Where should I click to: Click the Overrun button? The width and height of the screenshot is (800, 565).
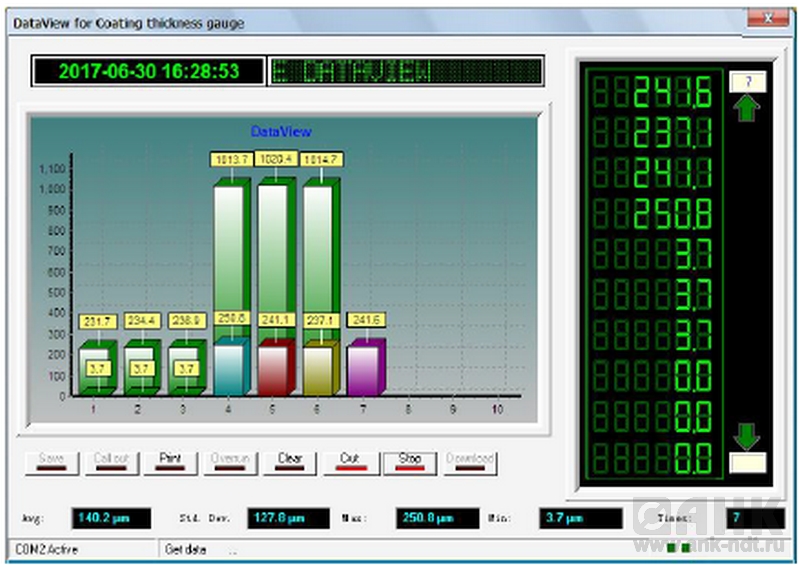point(231,461)
